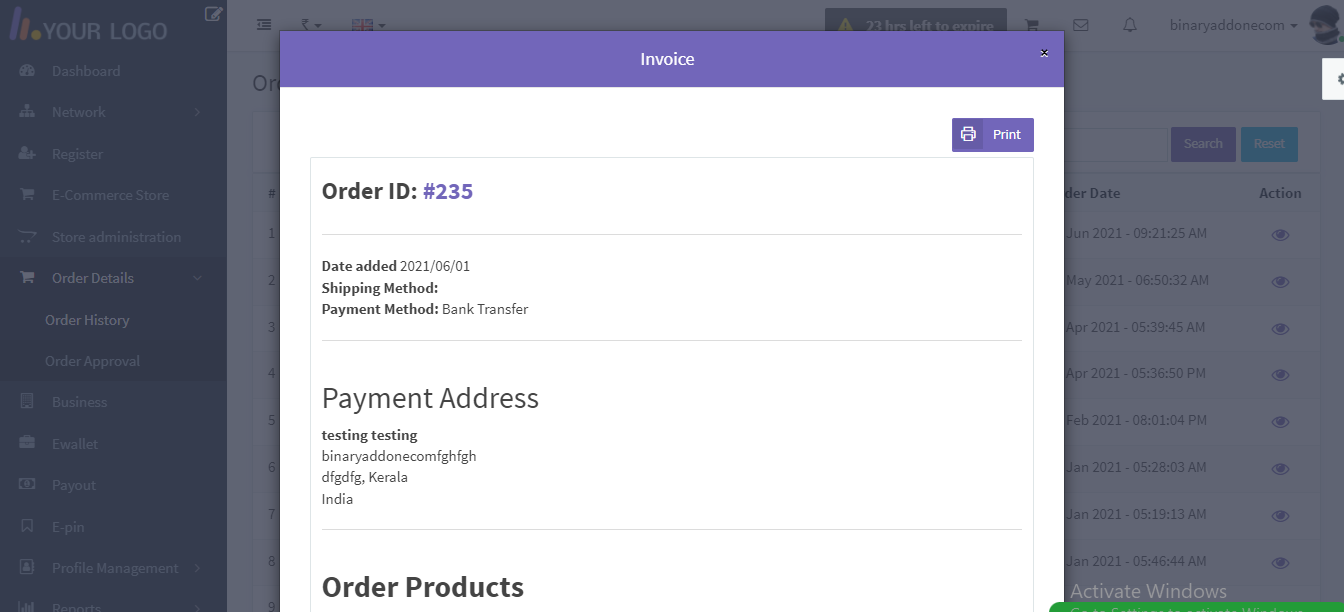View order with time 05:28:03 AM
The height and width of the screenshot is (612, 1344).
pos(1280,468)
